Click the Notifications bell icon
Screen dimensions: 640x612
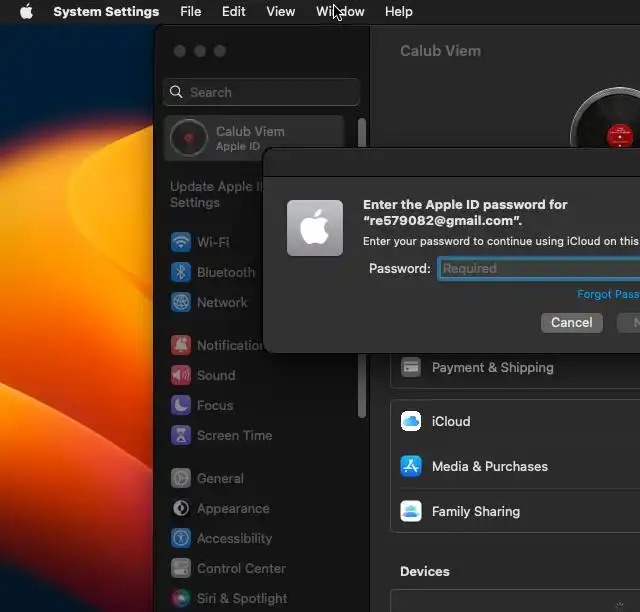181,345
